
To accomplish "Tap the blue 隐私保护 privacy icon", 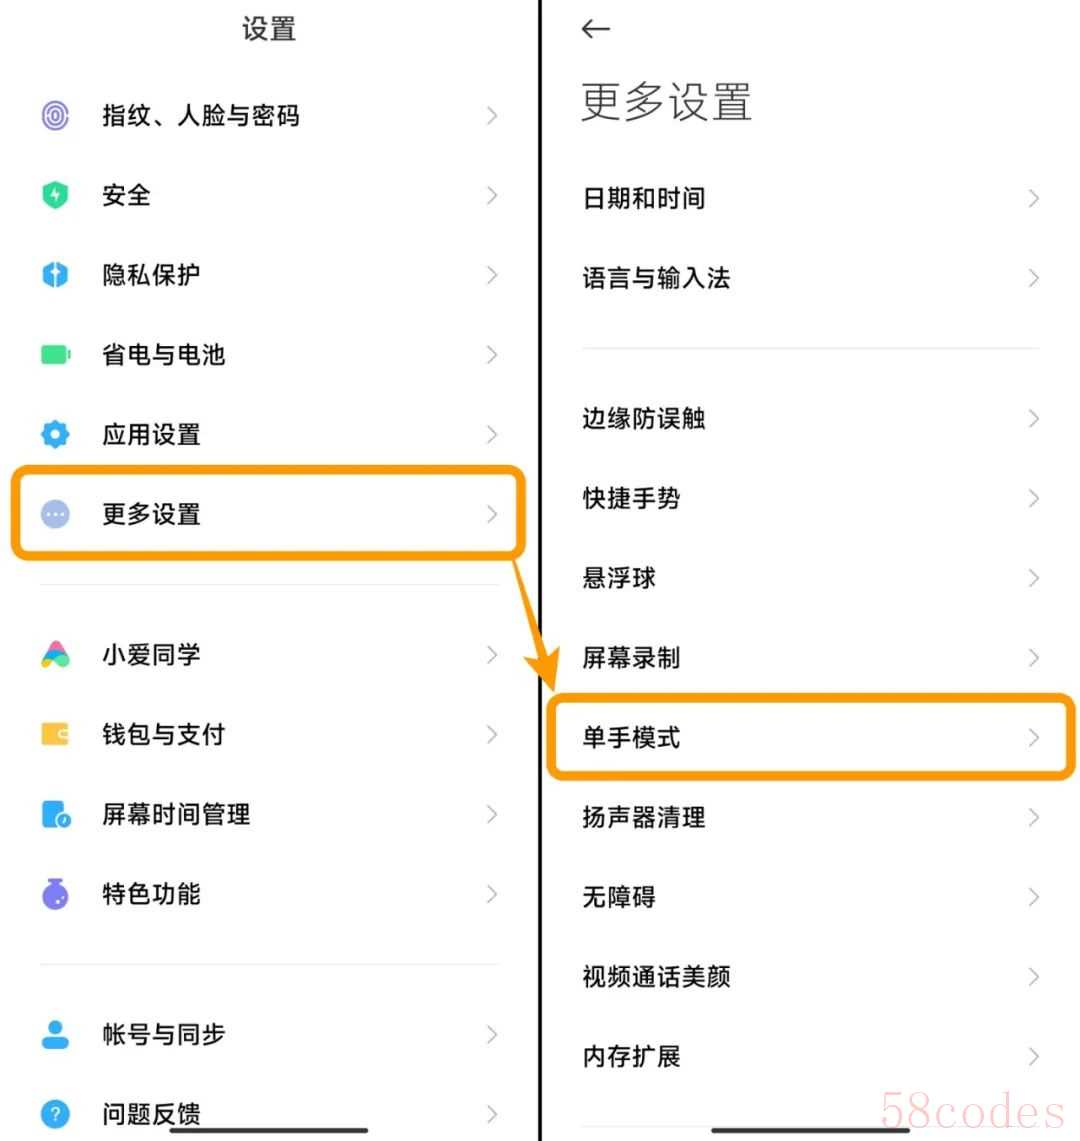I will pos(55,275).
